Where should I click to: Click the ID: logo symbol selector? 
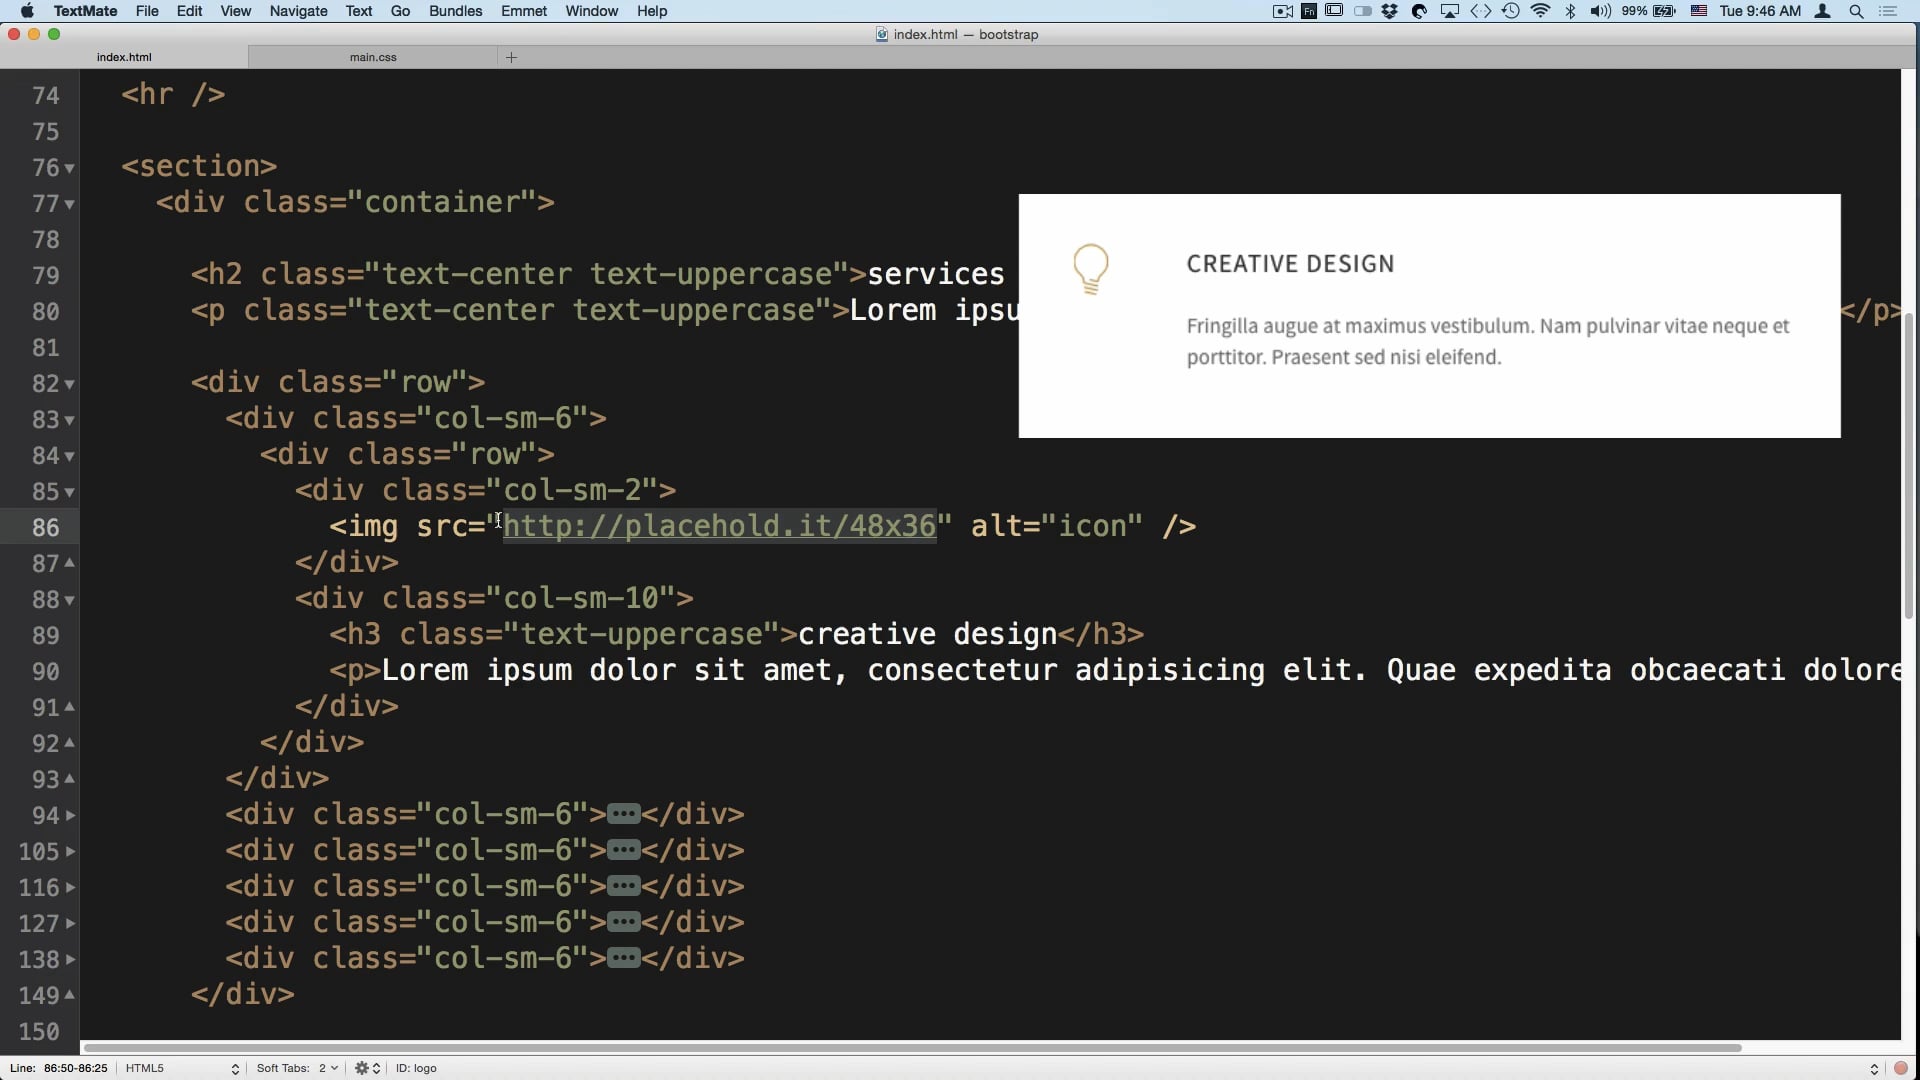tap(416, 1068)
